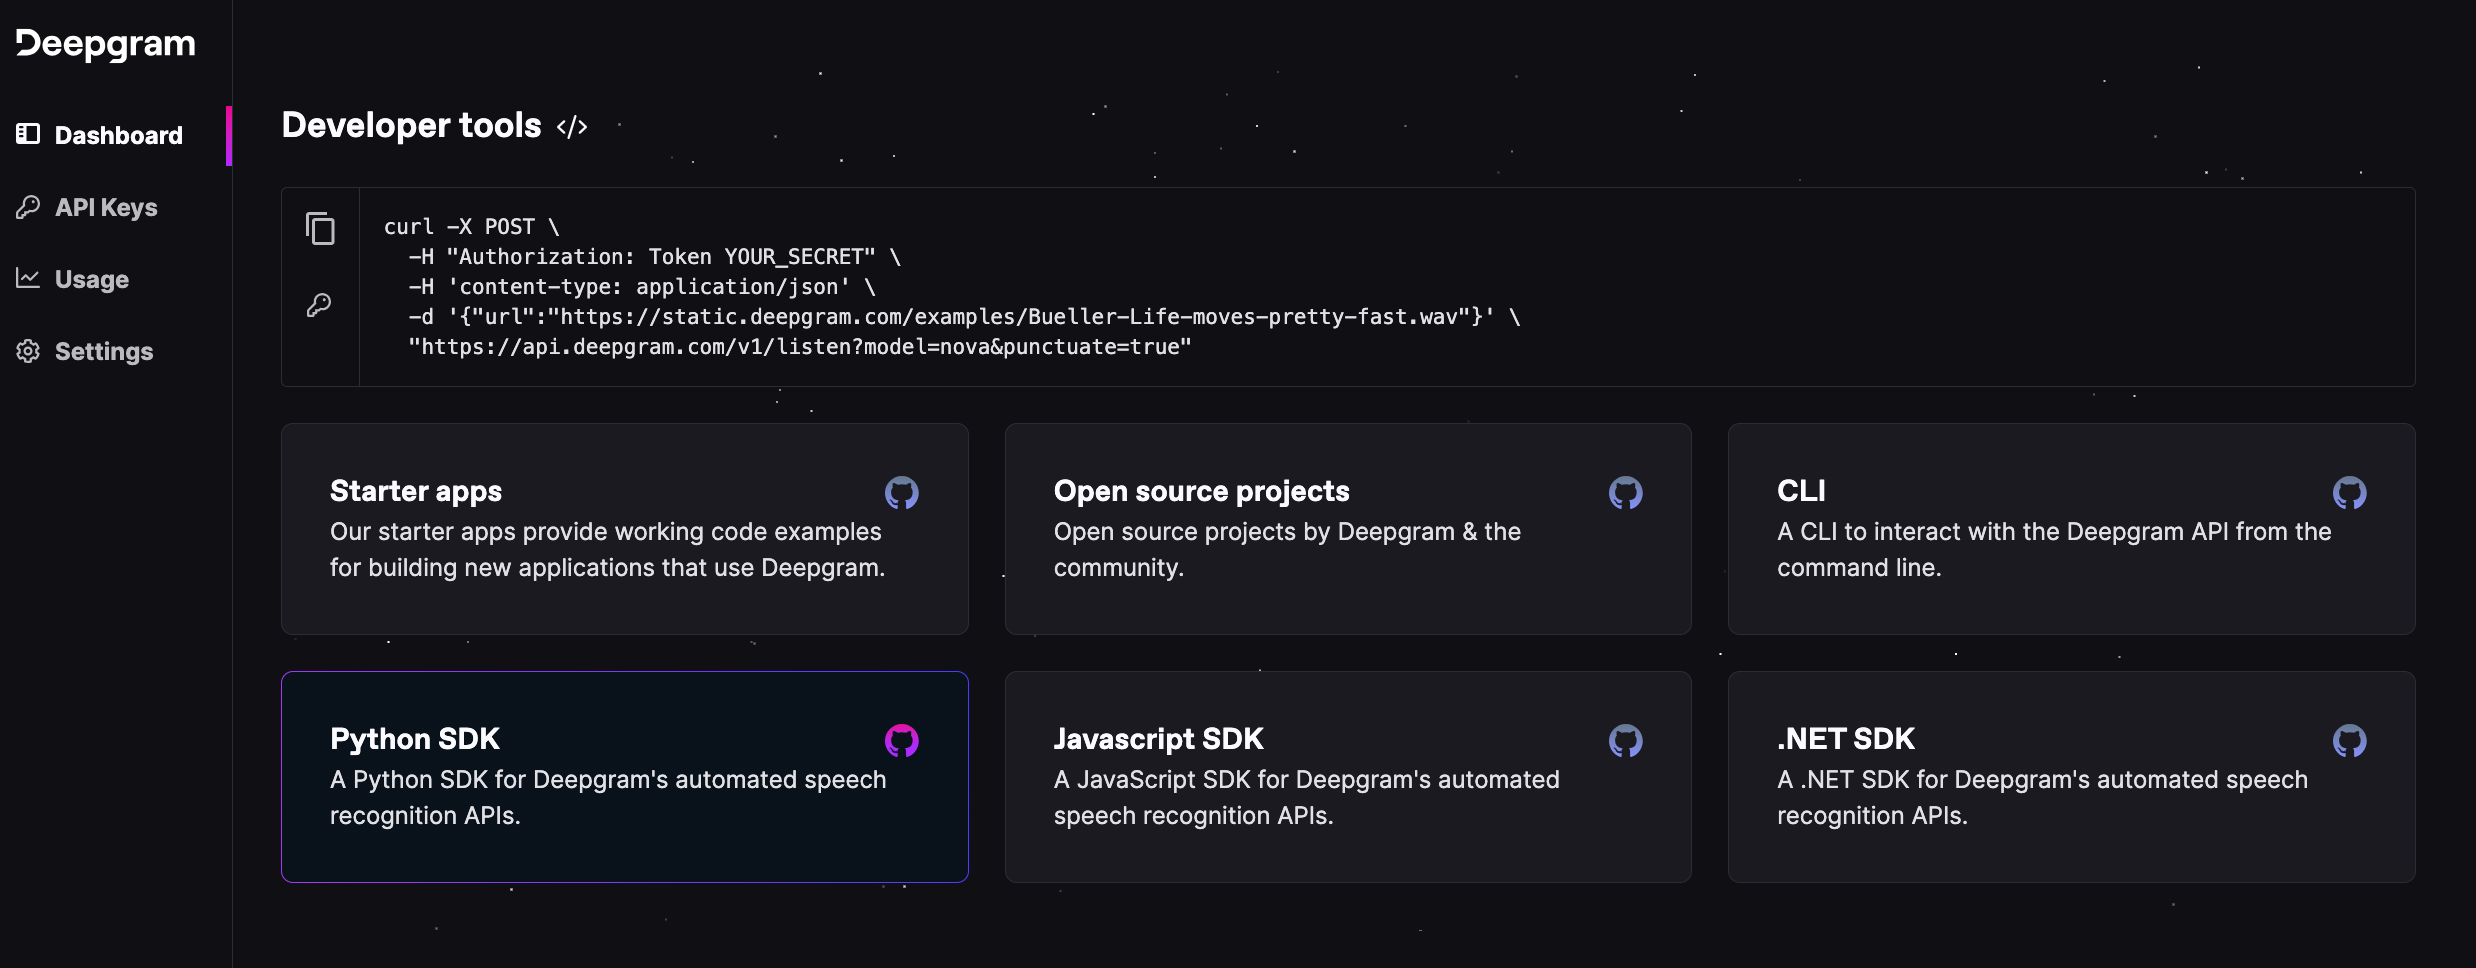Click the CLI card GitHub icon
Image resolution: width=2476 pixels, height=968 pixels.
[x=2349, y=493]
